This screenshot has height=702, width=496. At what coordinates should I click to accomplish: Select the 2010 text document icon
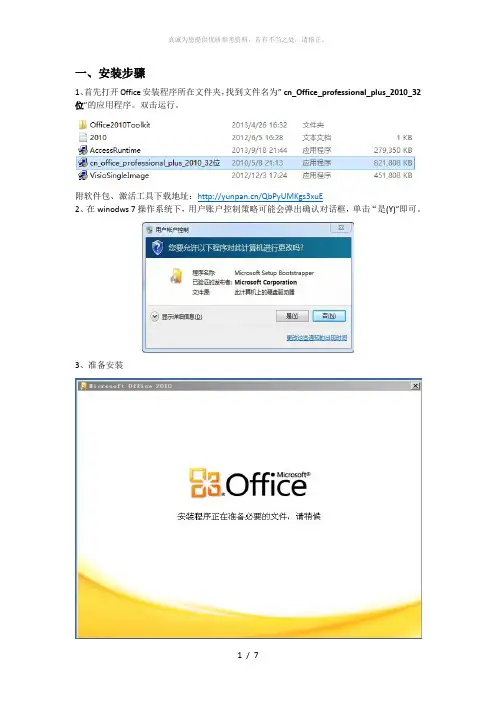tap(82, 137)
